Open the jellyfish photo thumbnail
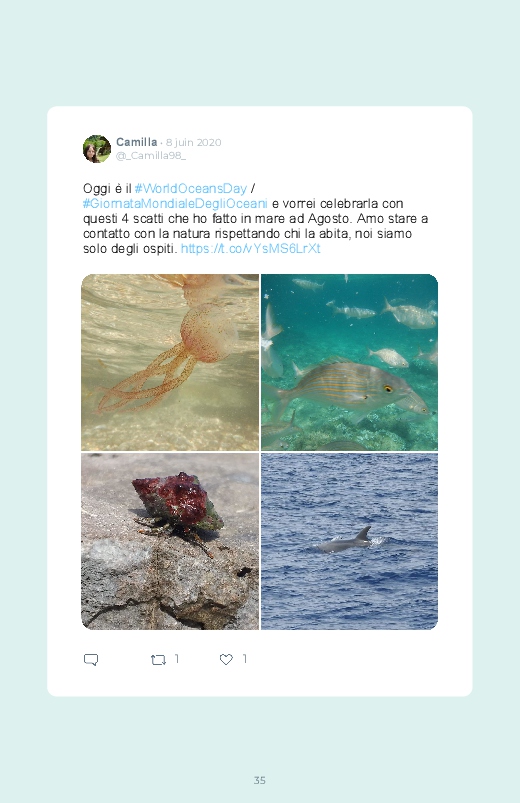Screen dimensions: 520x803 [170, 362]
